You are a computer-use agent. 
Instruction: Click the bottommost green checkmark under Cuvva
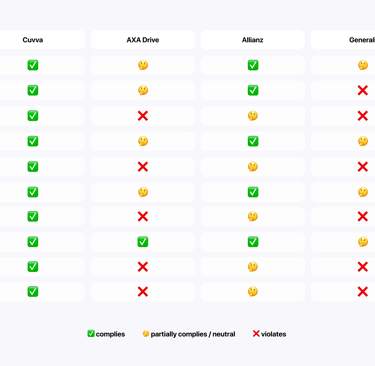click(x=33, y=292)
